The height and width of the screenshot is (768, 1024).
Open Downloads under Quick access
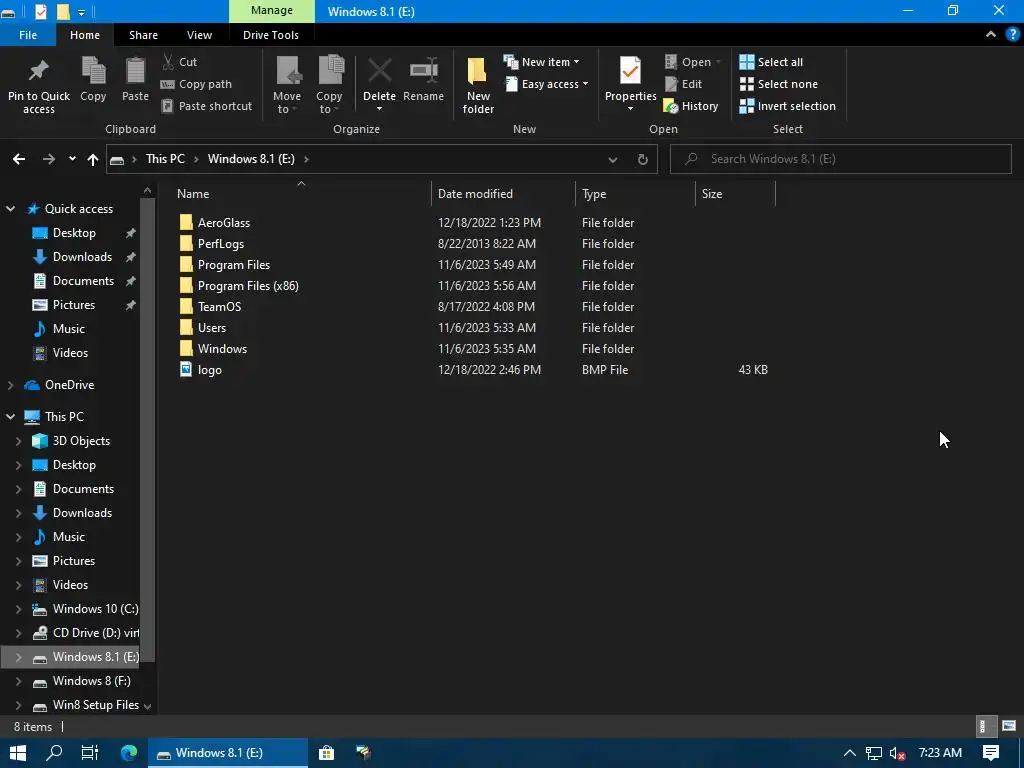(82, 257)
